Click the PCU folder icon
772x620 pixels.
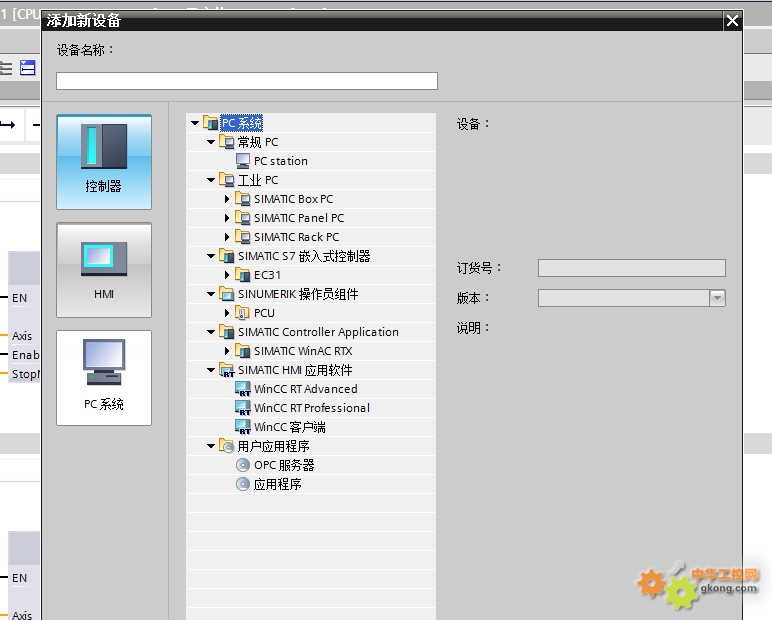point(243,313)
